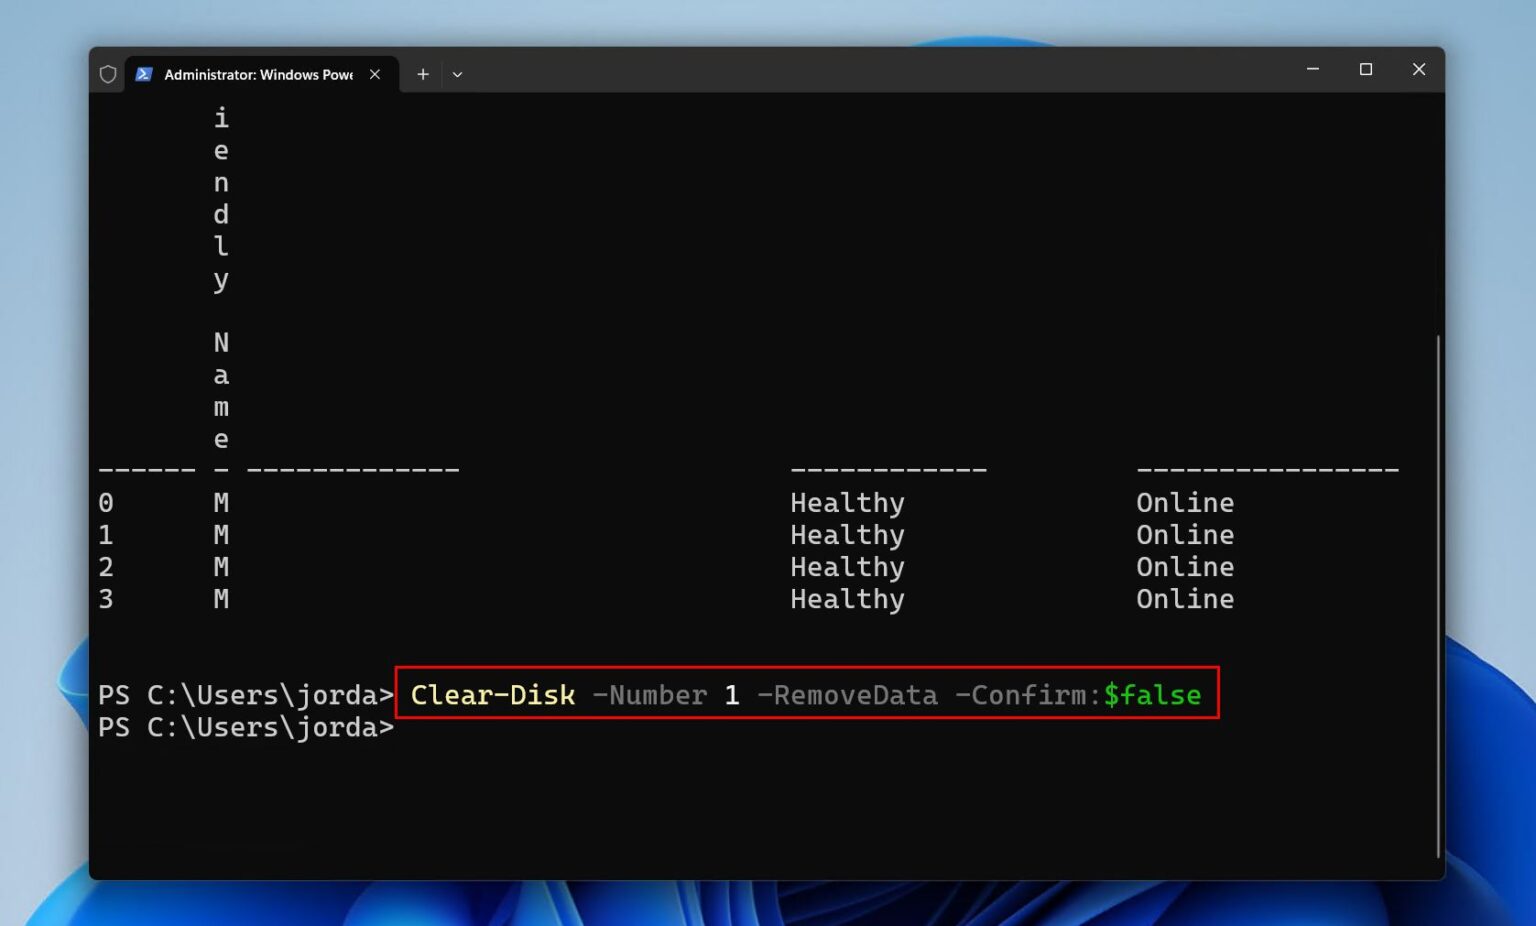Click the green $false value in the command

pos(1155,695)
